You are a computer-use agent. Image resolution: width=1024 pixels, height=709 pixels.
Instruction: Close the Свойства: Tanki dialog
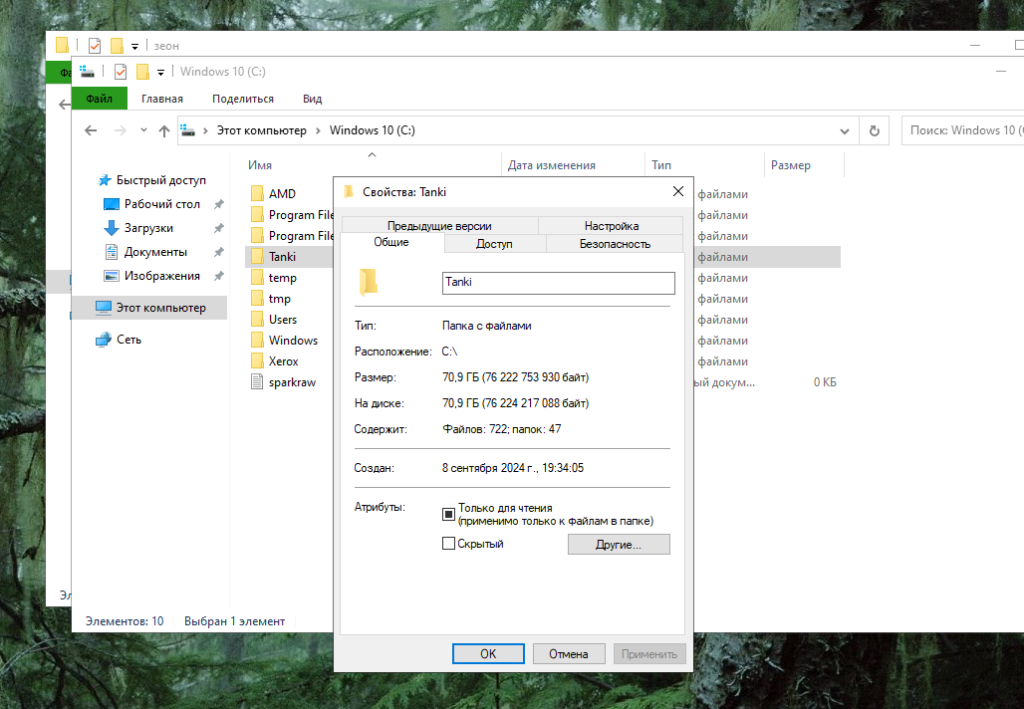click(678, 191)
